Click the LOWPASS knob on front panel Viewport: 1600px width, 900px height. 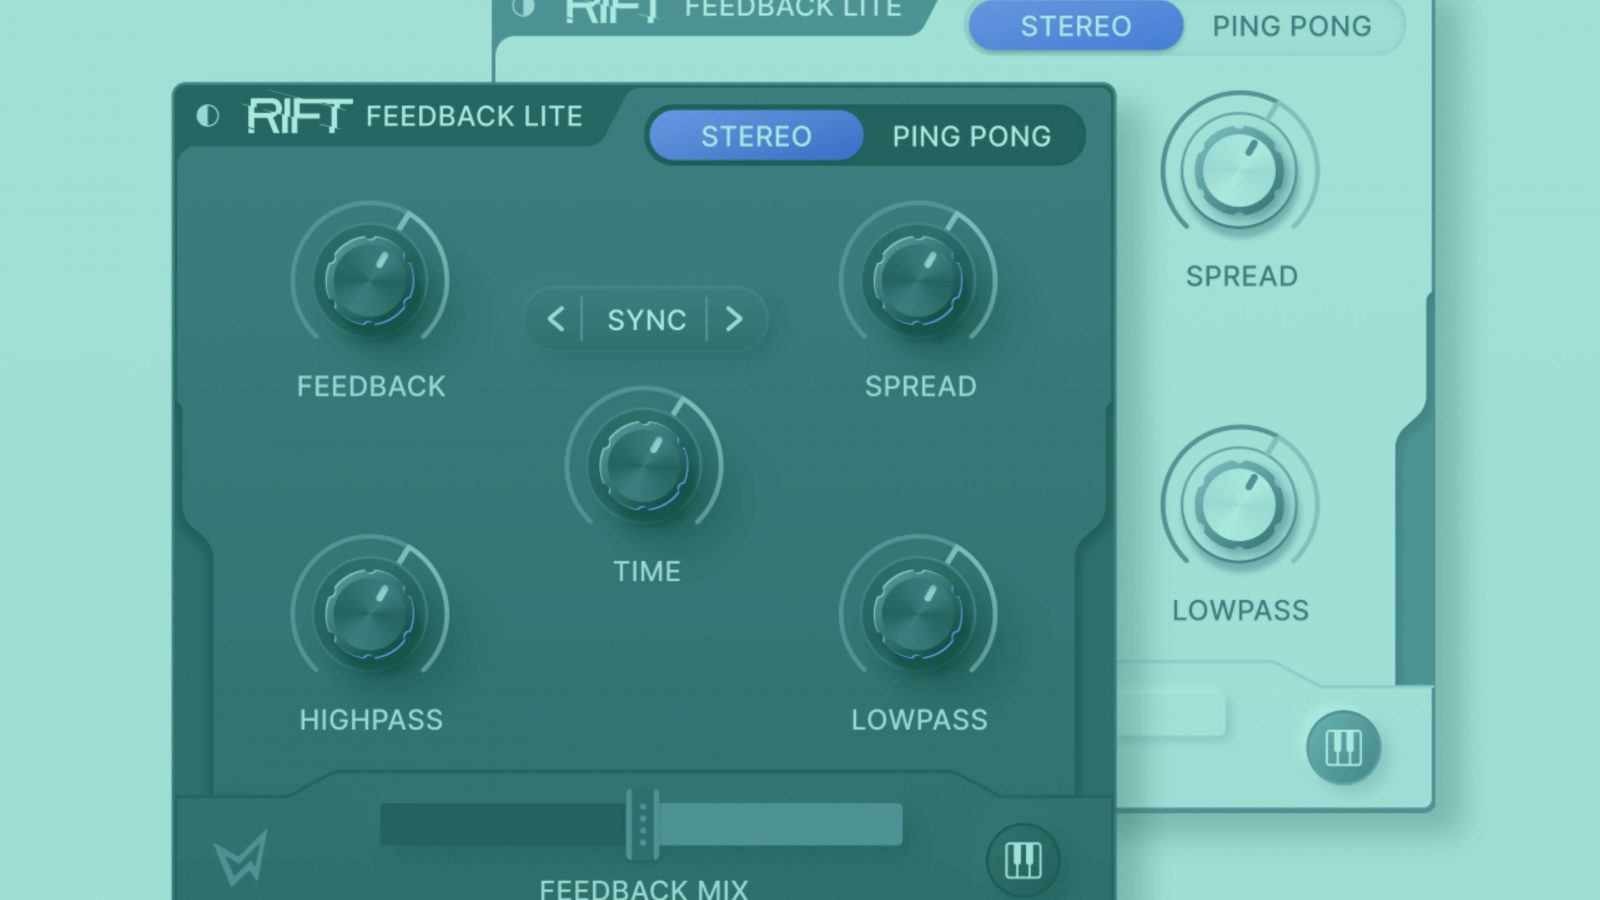tap(919, 614)
